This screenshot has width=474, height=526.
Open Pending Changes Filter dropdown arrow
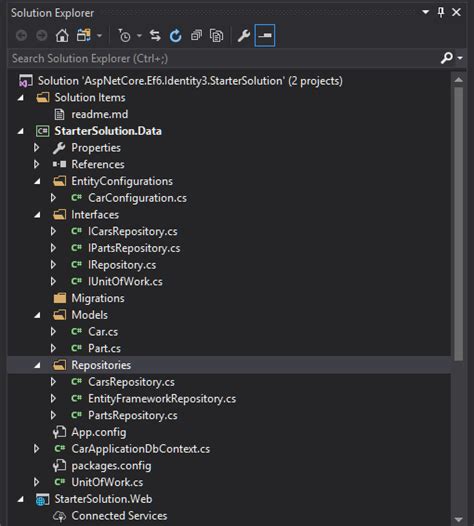(x=139, y=36)
